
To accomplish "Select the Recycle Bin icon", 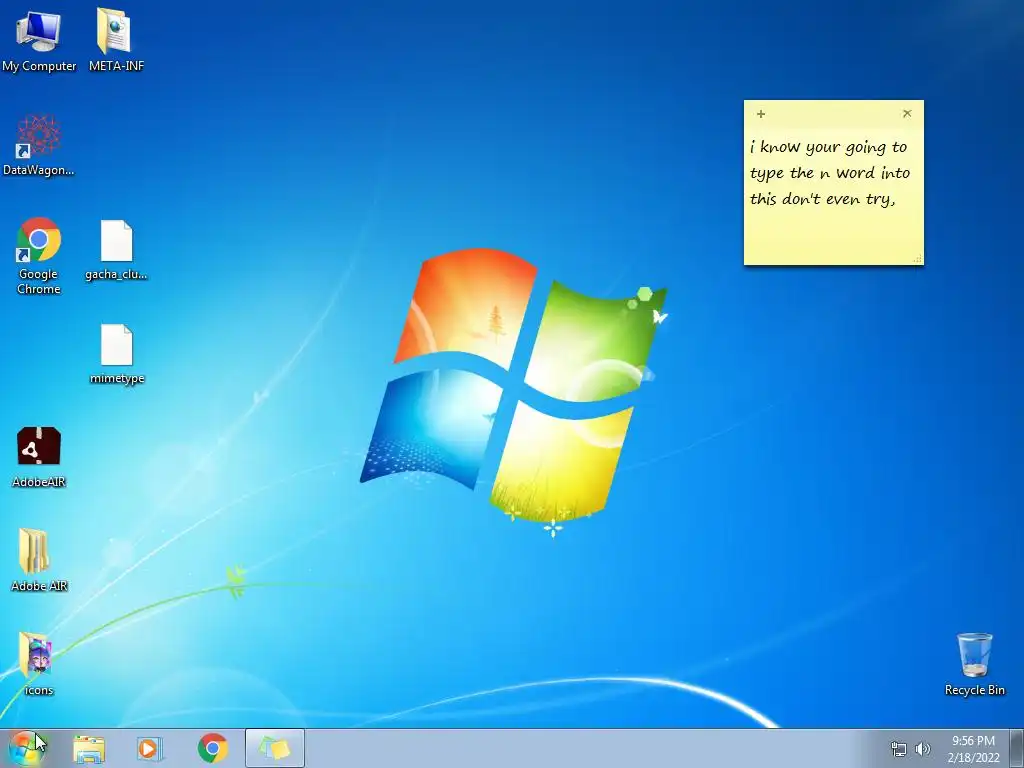I will 974,664.
